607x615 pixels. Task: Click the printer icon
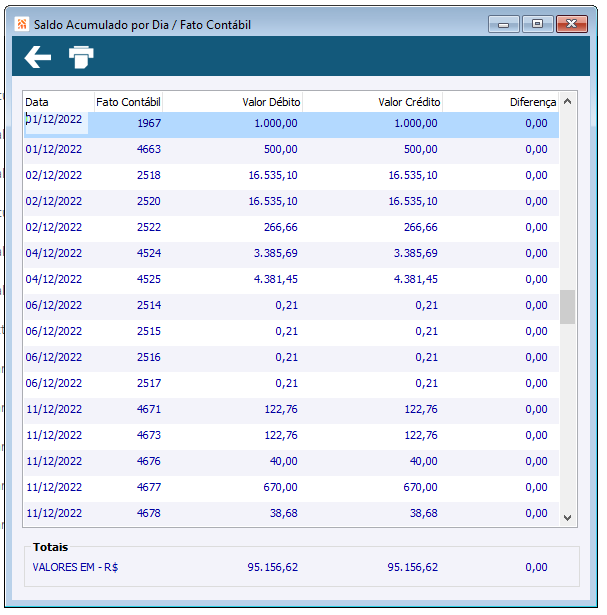pyautogui.click(x=81, y=57)
